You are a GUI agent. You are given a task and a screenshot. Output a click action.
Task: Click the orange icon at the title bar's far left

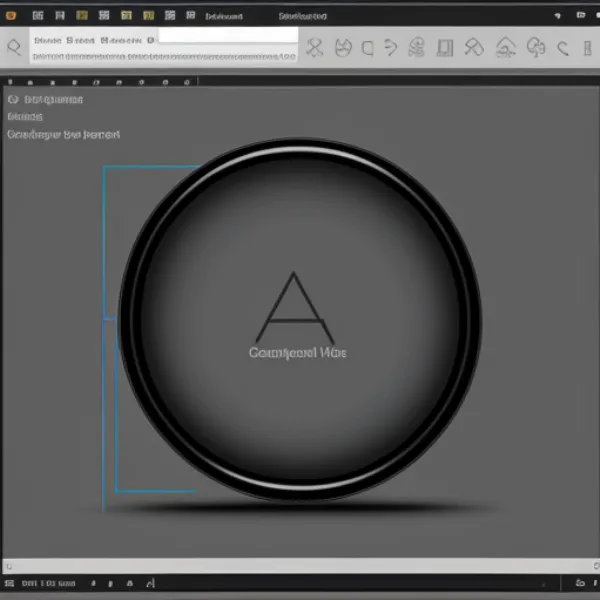(11, 16)
